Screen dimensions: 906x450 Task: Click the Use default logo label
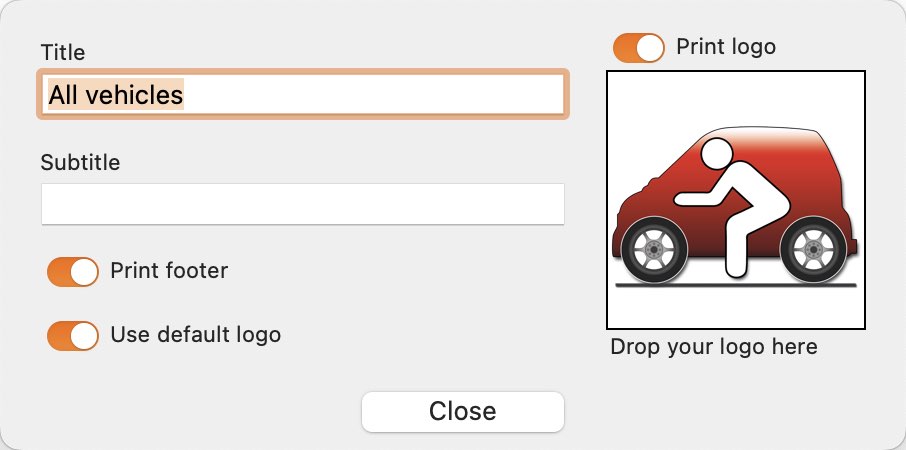pos(196,334)
